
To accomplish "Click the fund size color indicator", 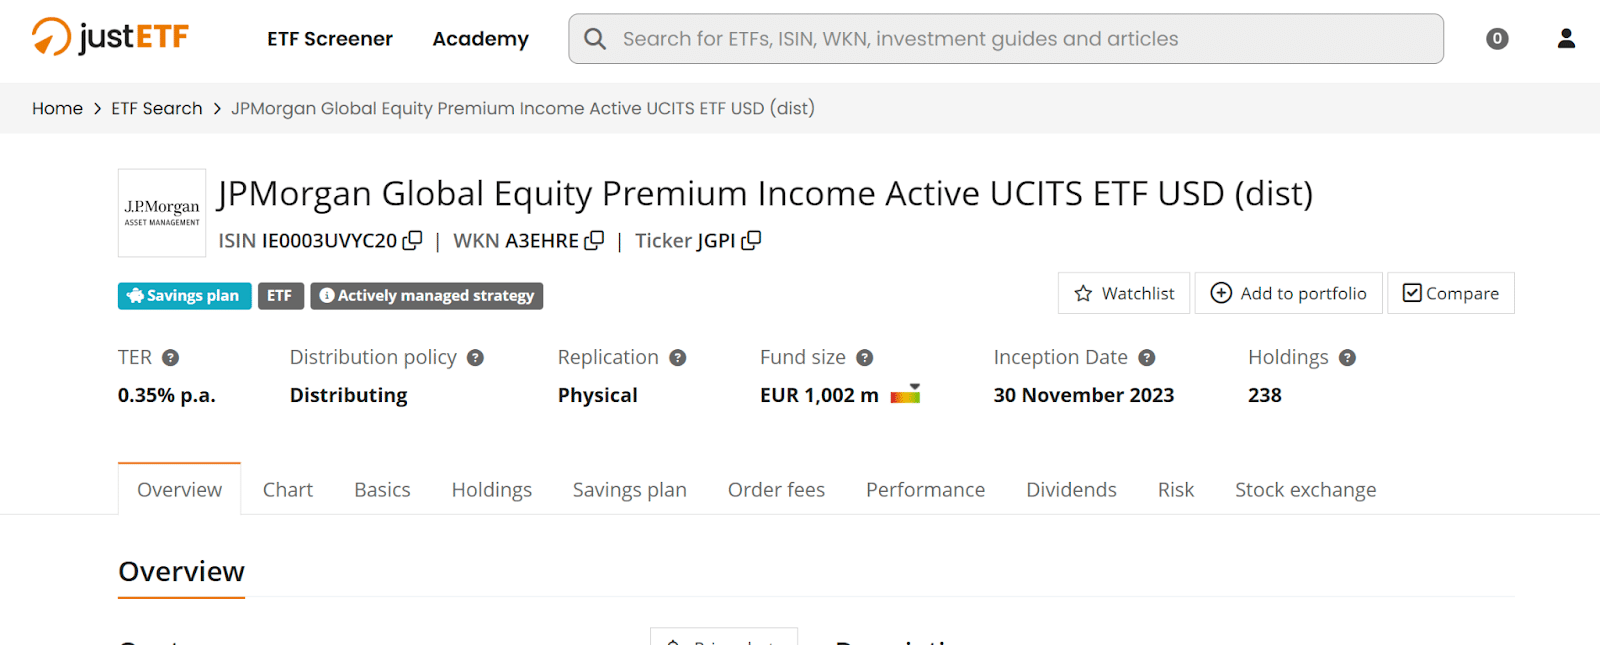I will click(x=905, y=394).
